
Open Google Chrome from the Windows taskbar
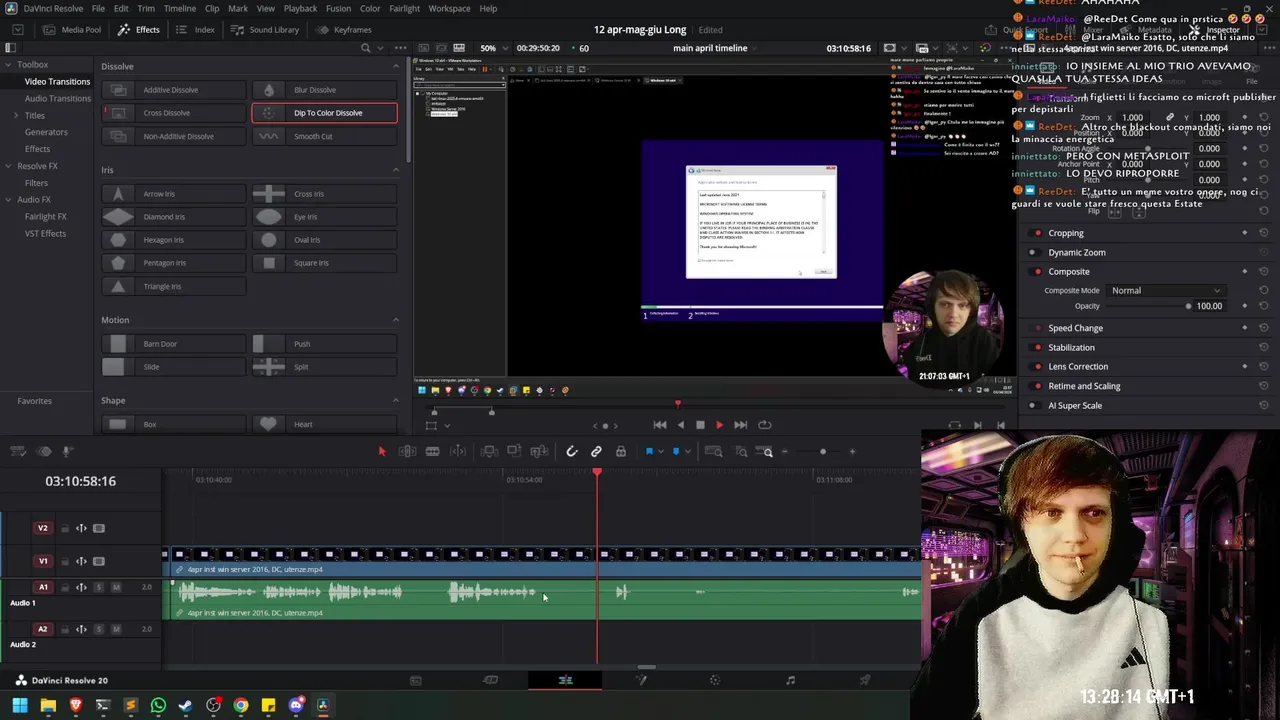pos(241,705)
